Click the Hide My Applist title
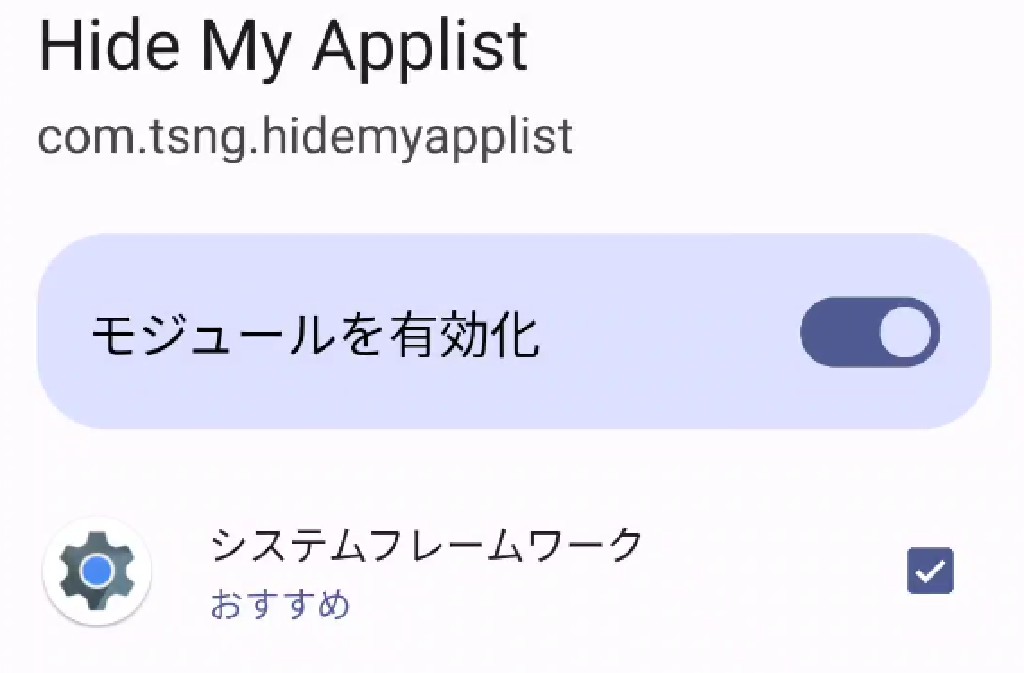Viewport: 1024px width, 673px height. pos(283,44)
